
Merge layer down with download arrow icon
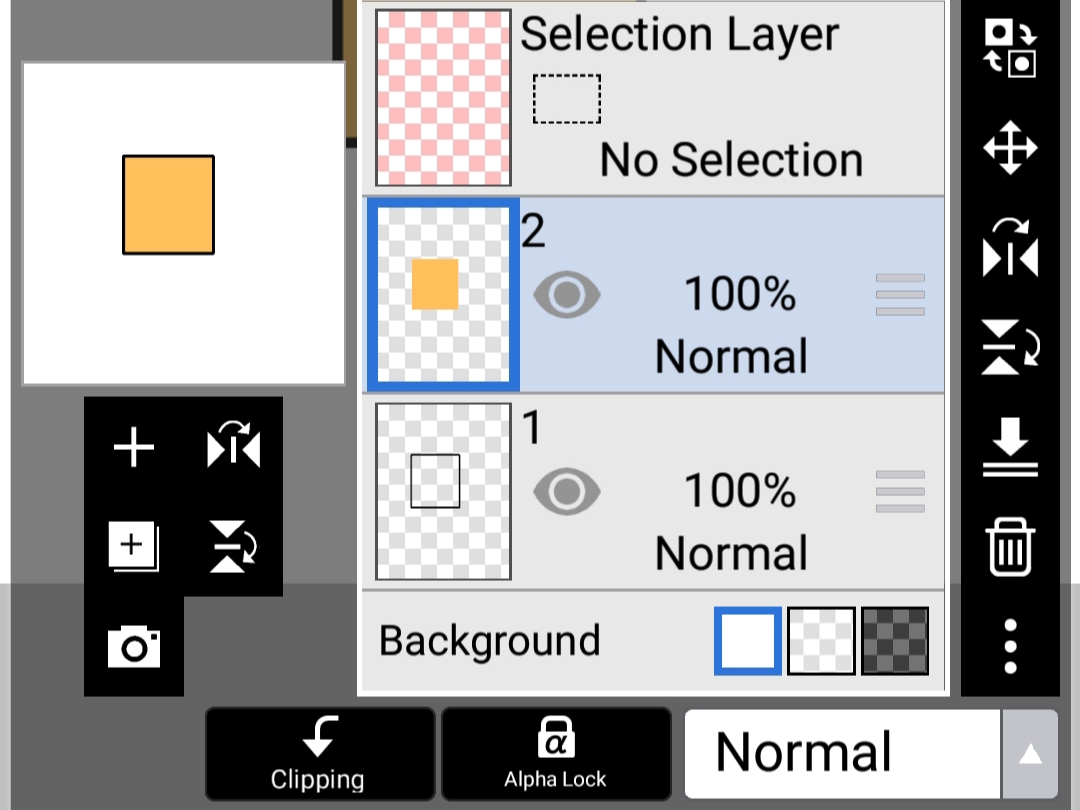[1010, 446]
